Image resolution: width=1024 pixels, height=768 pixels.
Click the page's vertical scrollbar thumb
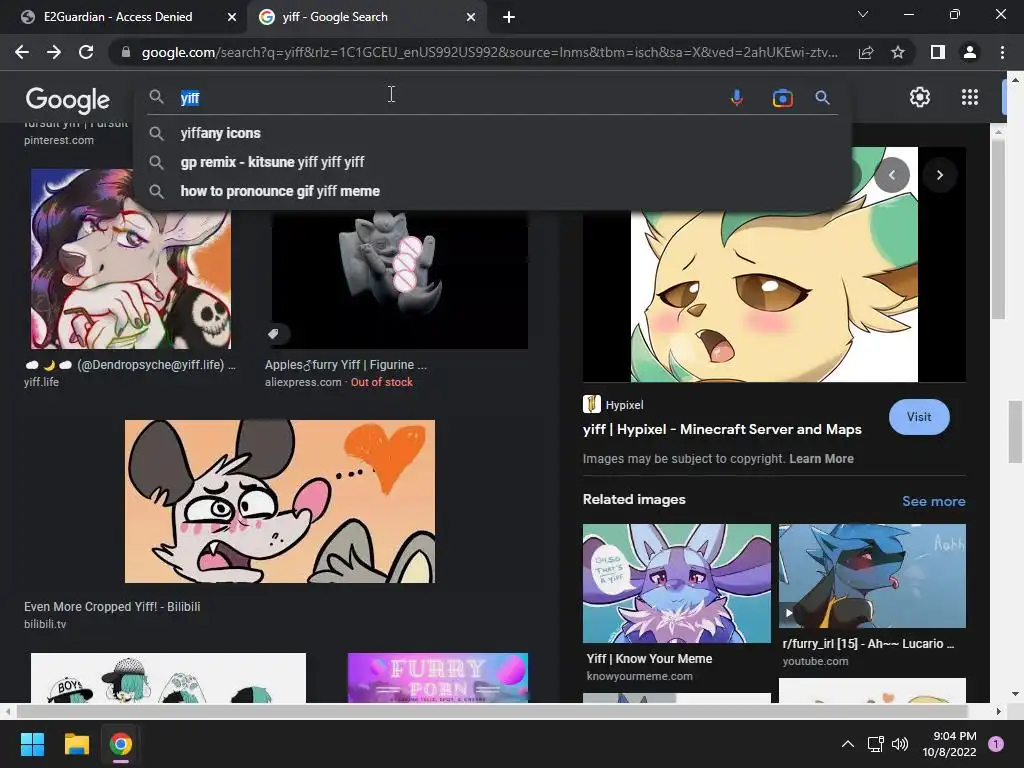1015,432
